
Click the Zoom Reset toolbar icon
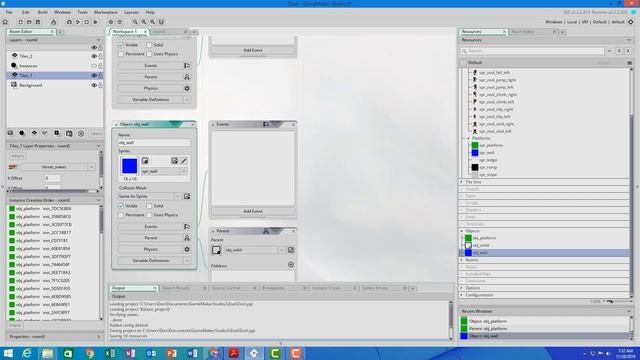144,22
